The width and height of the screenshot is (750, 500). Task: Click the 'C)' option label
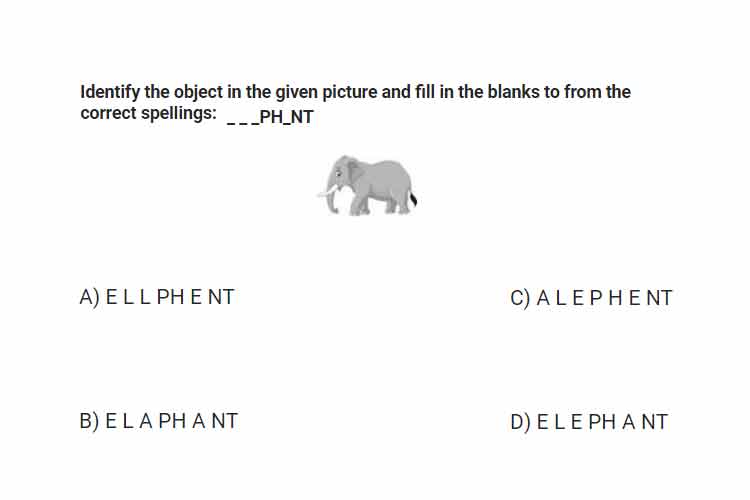tap(520, 298)
